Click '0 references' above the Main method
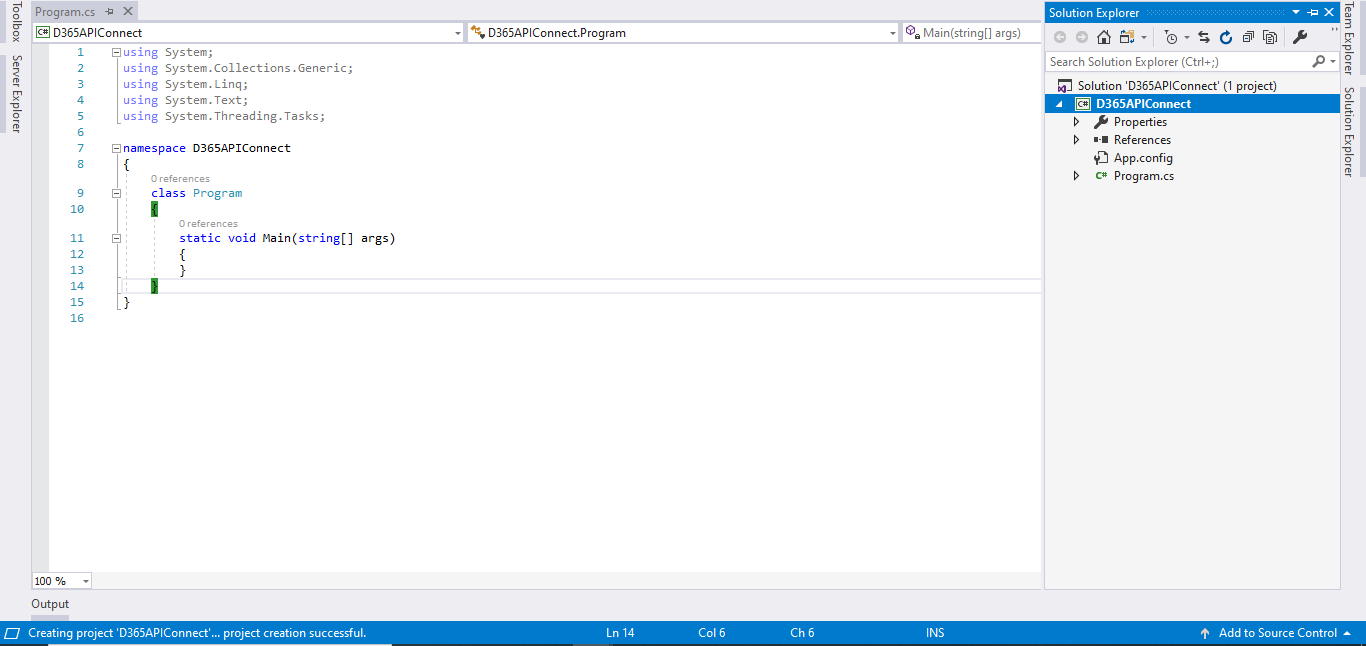Image resolution: width=1366 pixels, height=646 pixels. click(x=208, y=224)
